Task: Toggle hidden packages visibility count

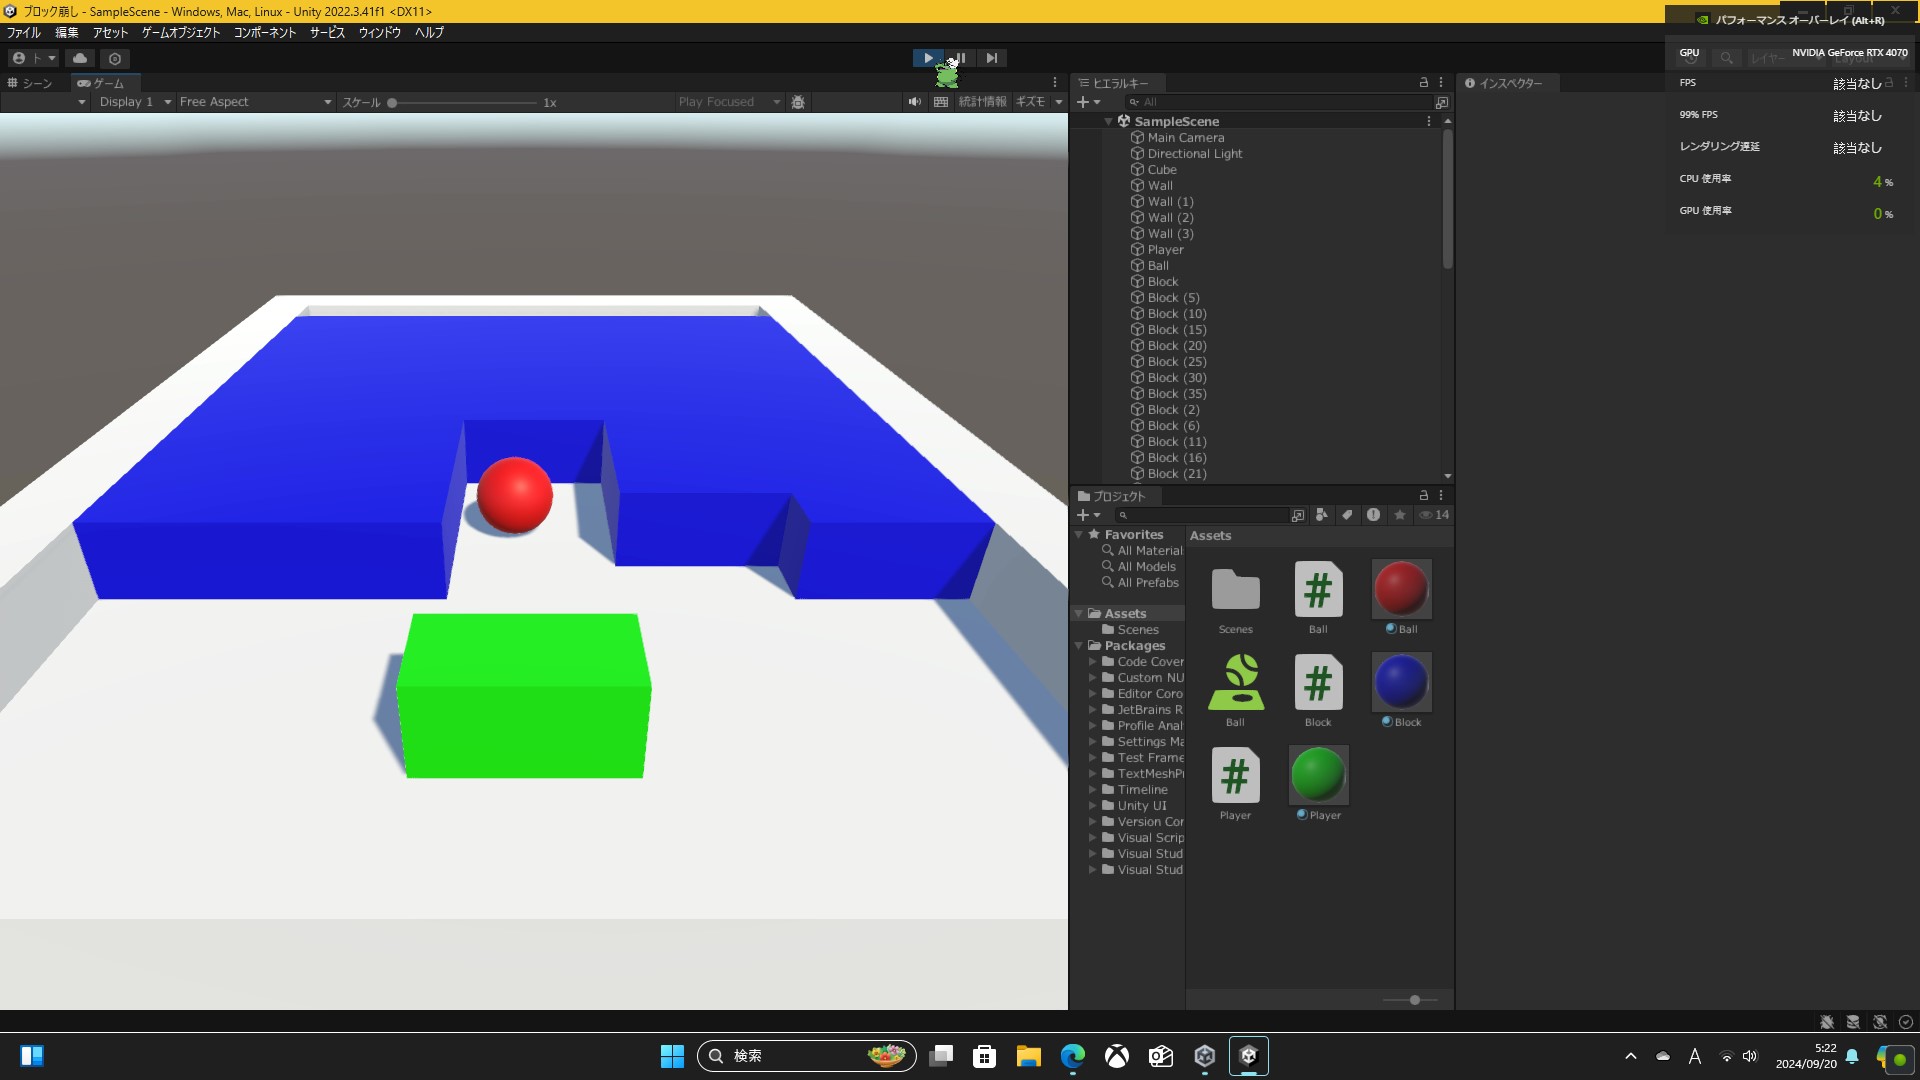Action: [x=1434, y=515]
